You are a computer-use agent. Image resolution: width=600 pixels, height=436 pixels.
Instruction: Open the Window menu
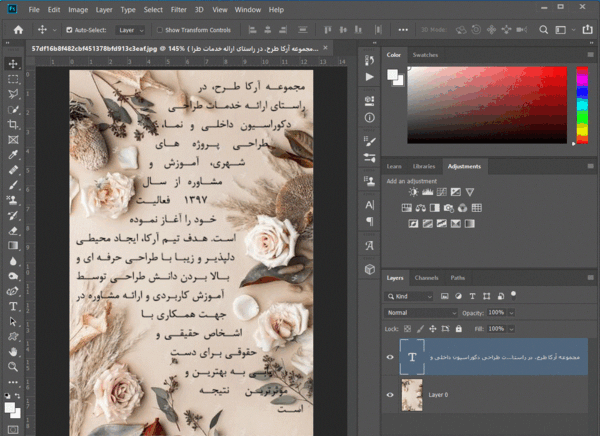248,10
